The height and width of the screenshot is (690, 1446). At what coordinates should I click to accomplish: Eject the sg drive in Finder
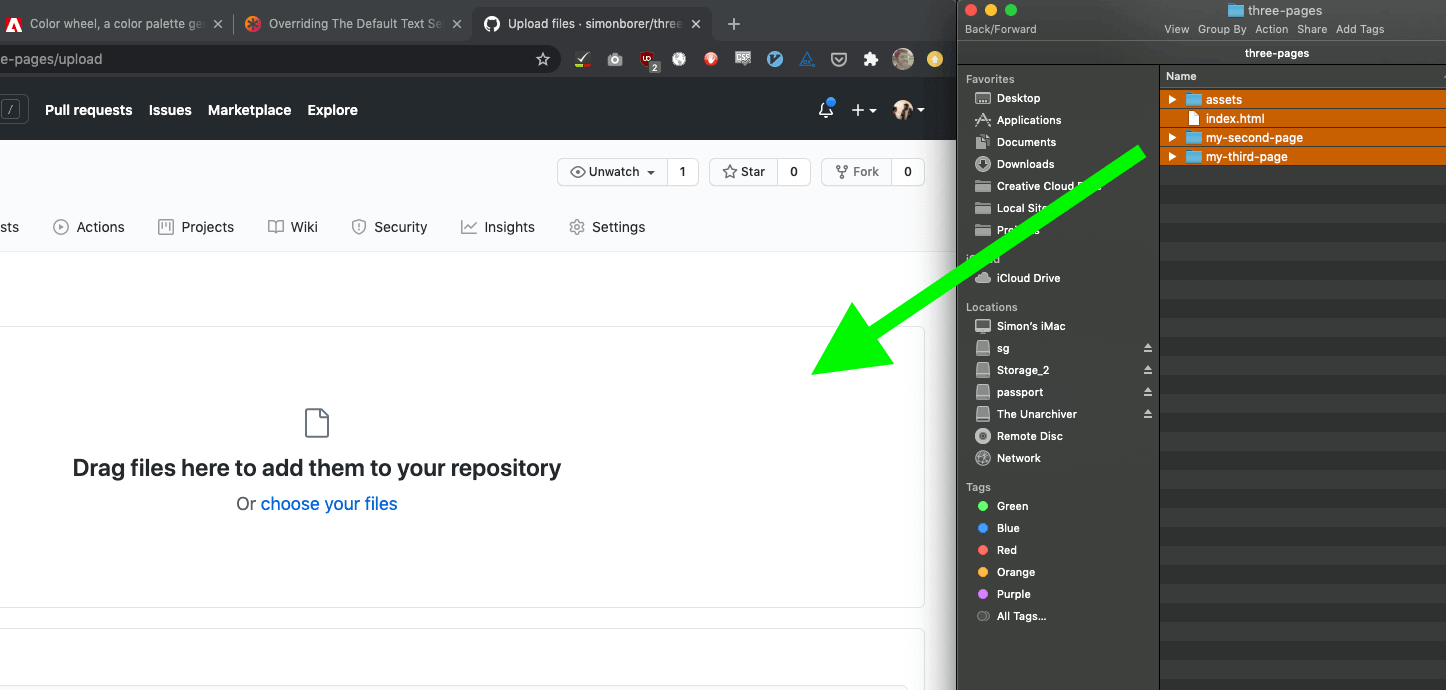point(1148,348)
